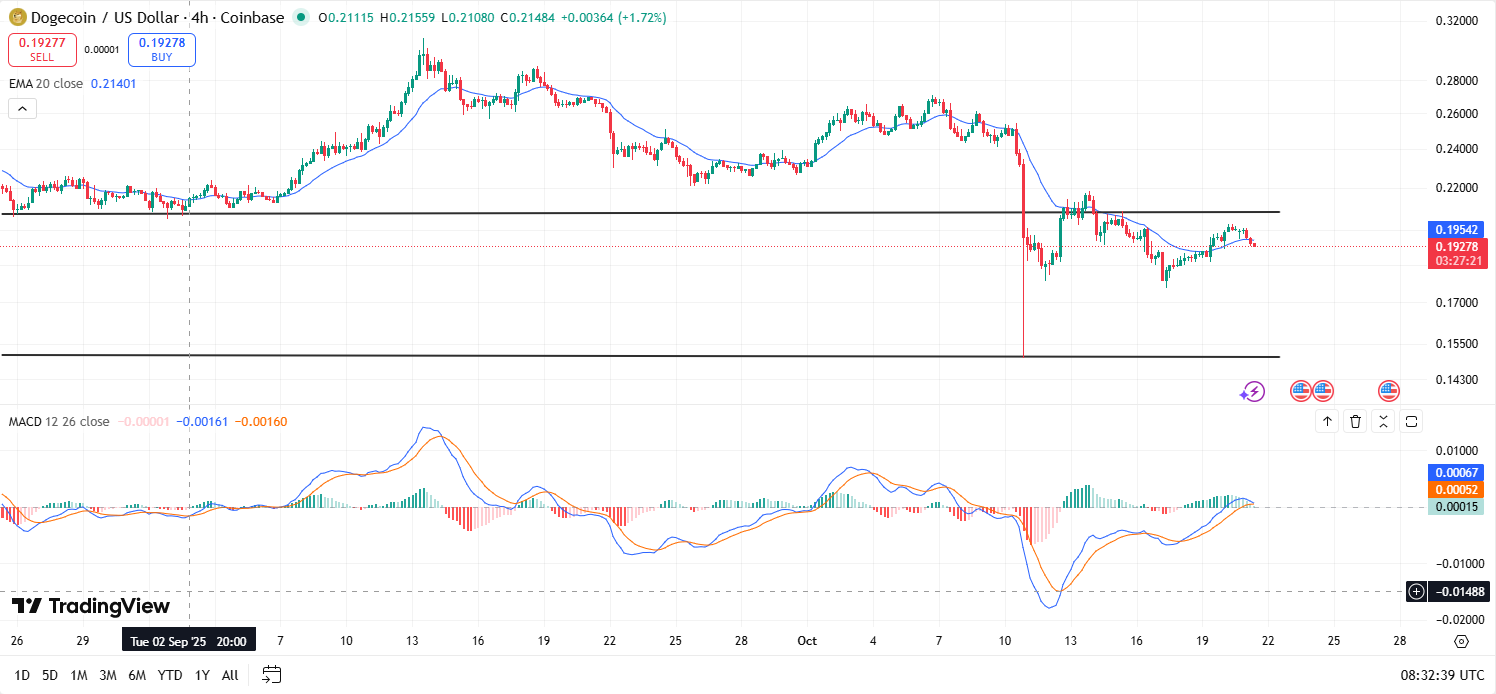The image size is (1496, 694).
Task: Click the '13' date before Oct on time axis
Action: pyautogui.click(x=412, y=640)
